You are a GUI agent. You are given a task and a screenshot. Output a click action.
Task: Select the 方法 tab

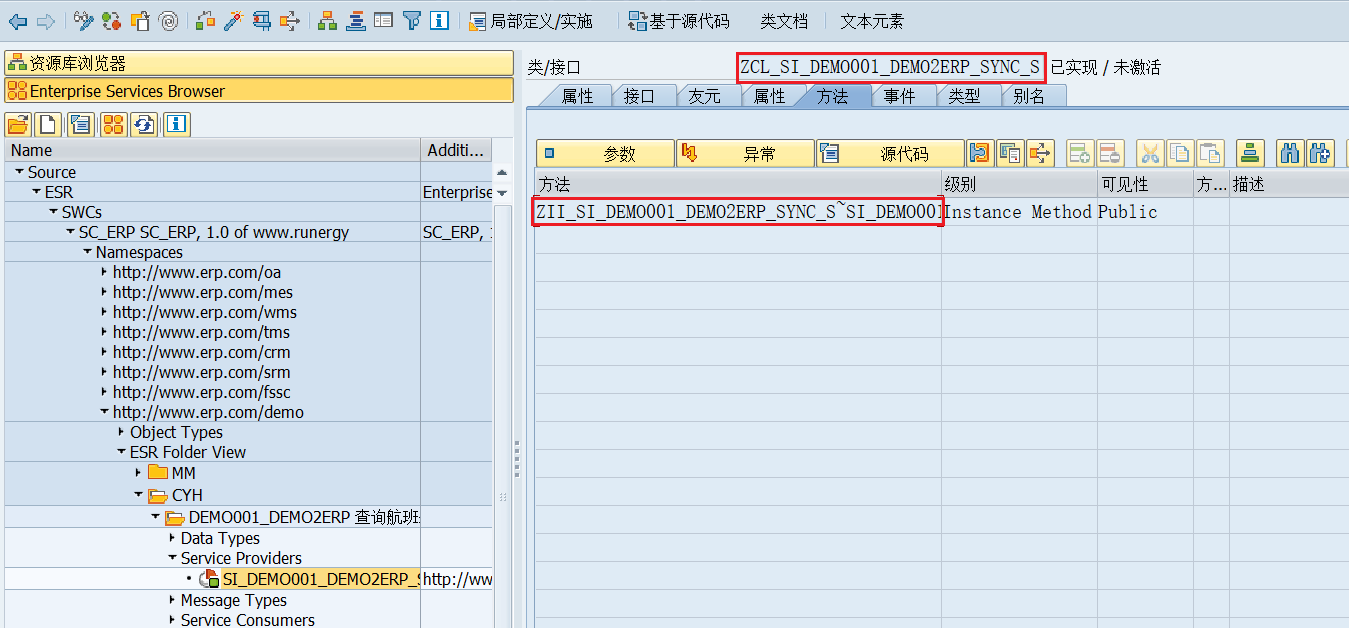click(832, 96)
